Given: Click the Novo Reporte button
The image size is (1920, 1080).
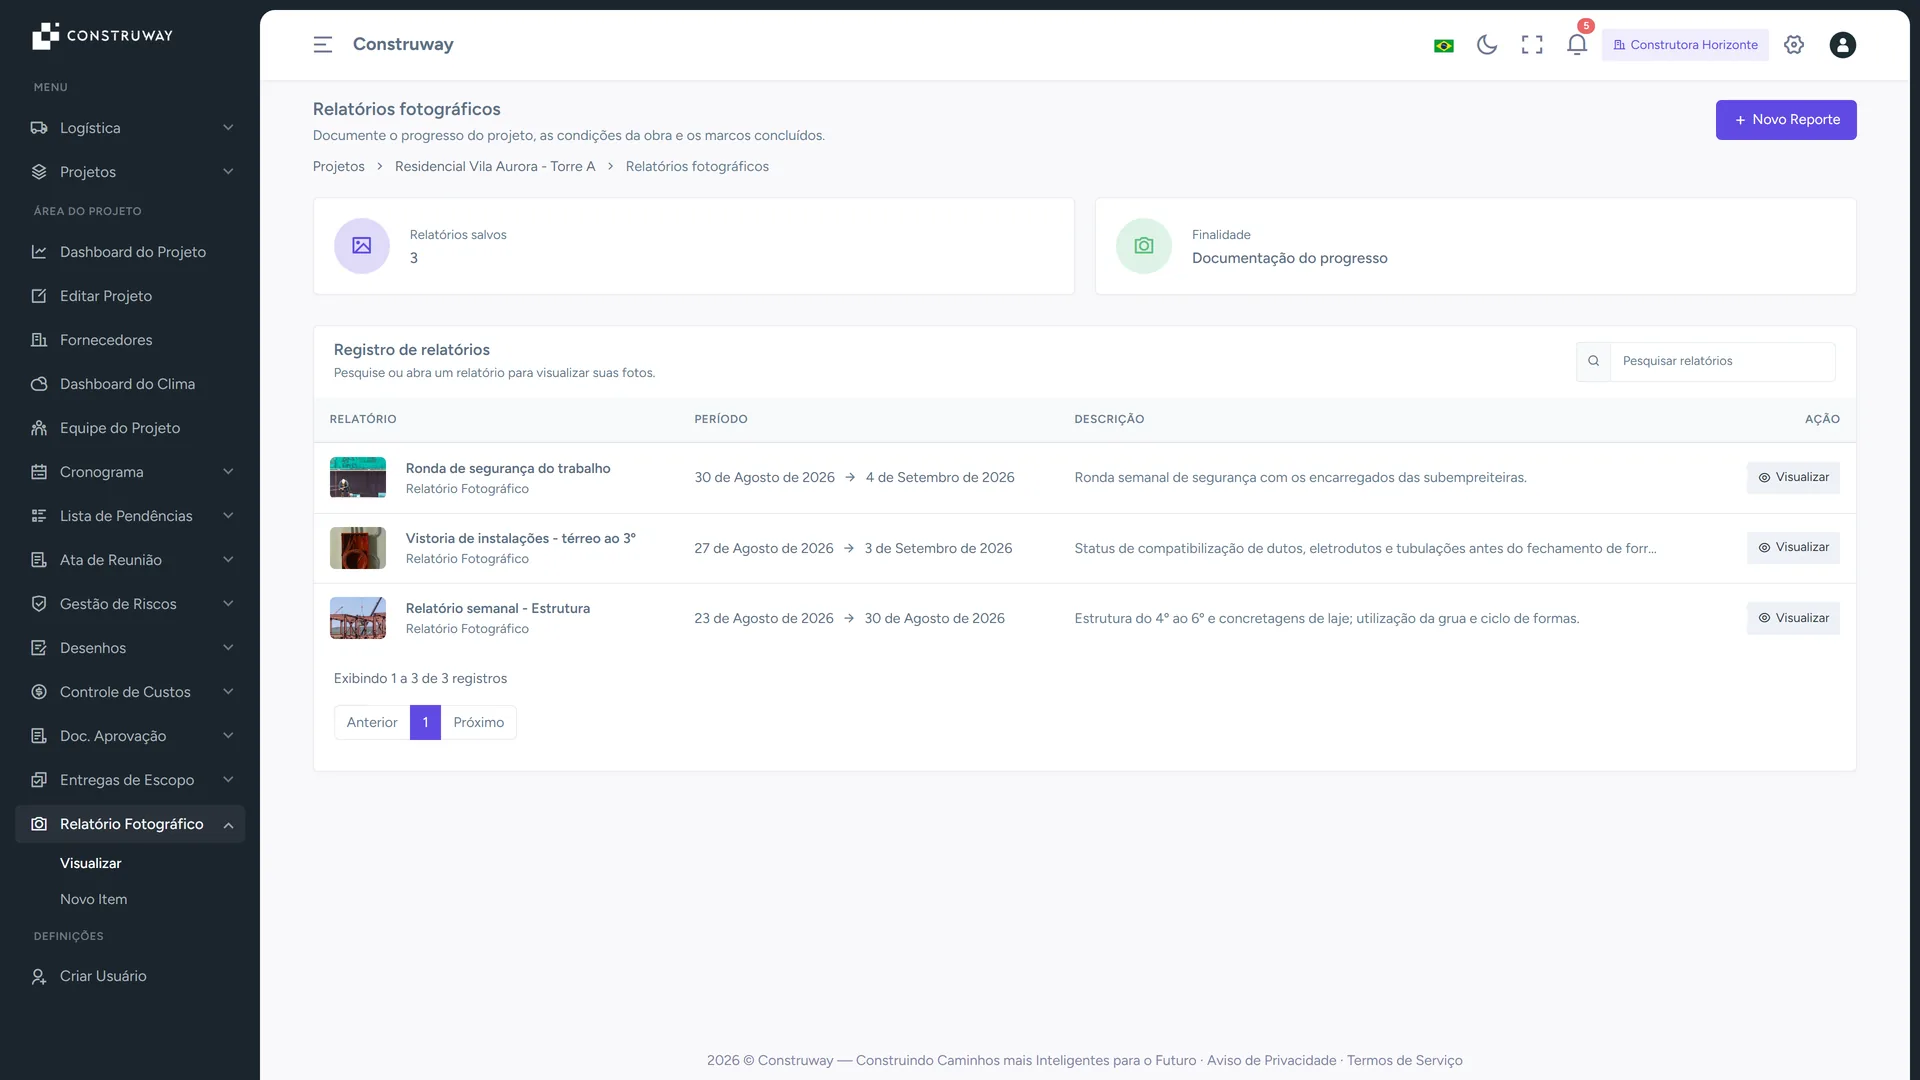Looking at the screenshot, I should click(x=1786, y=120).
